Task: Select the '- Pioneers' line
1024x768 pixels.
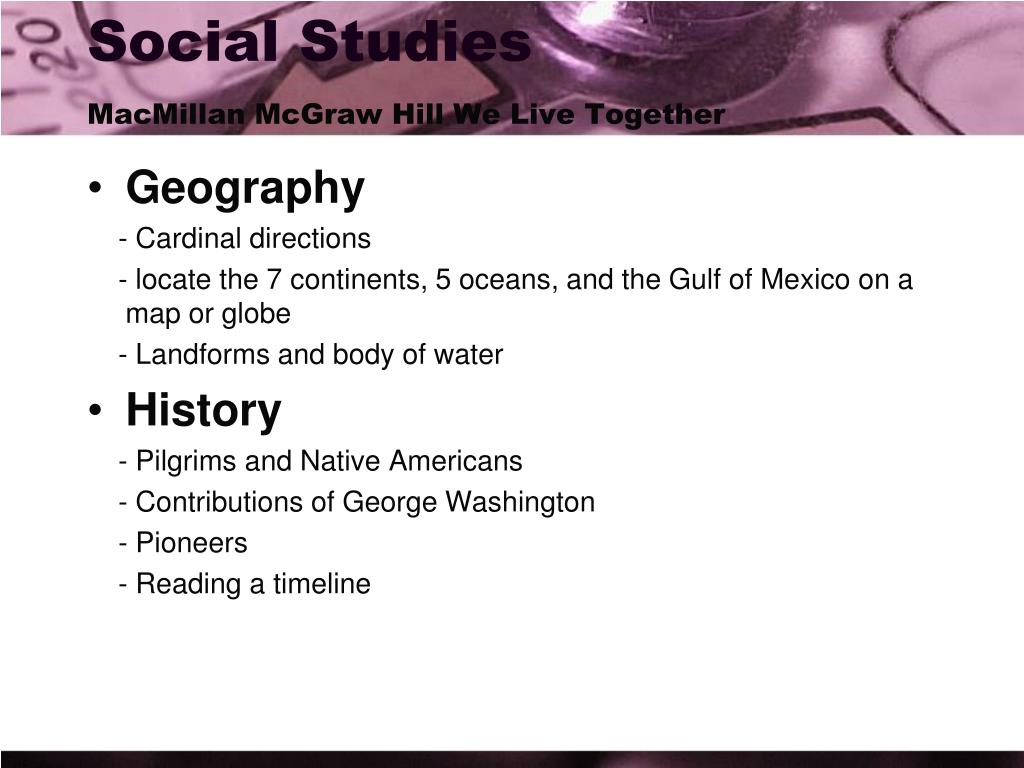Action: [183, 543]
